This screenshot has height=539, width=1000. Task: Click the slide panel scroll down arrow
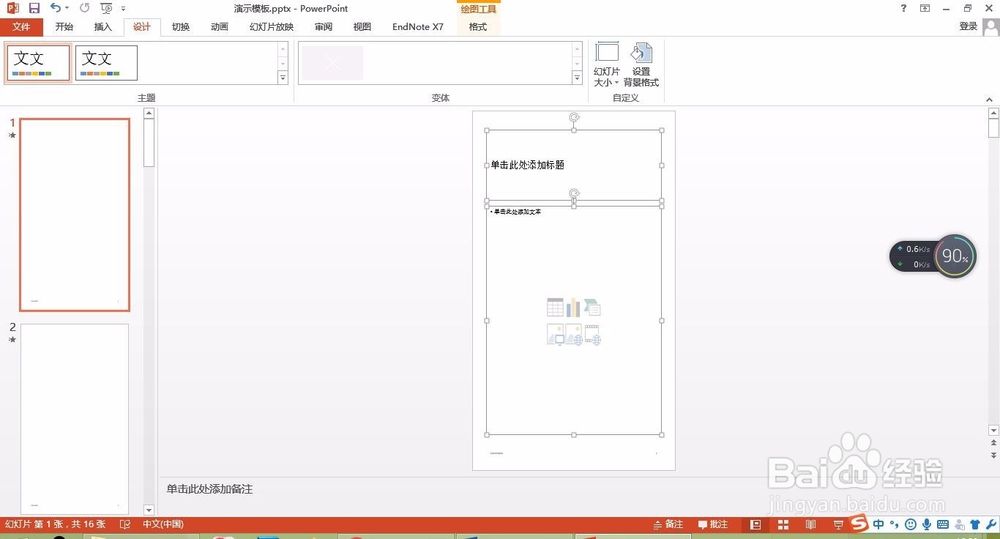[149, 510]
